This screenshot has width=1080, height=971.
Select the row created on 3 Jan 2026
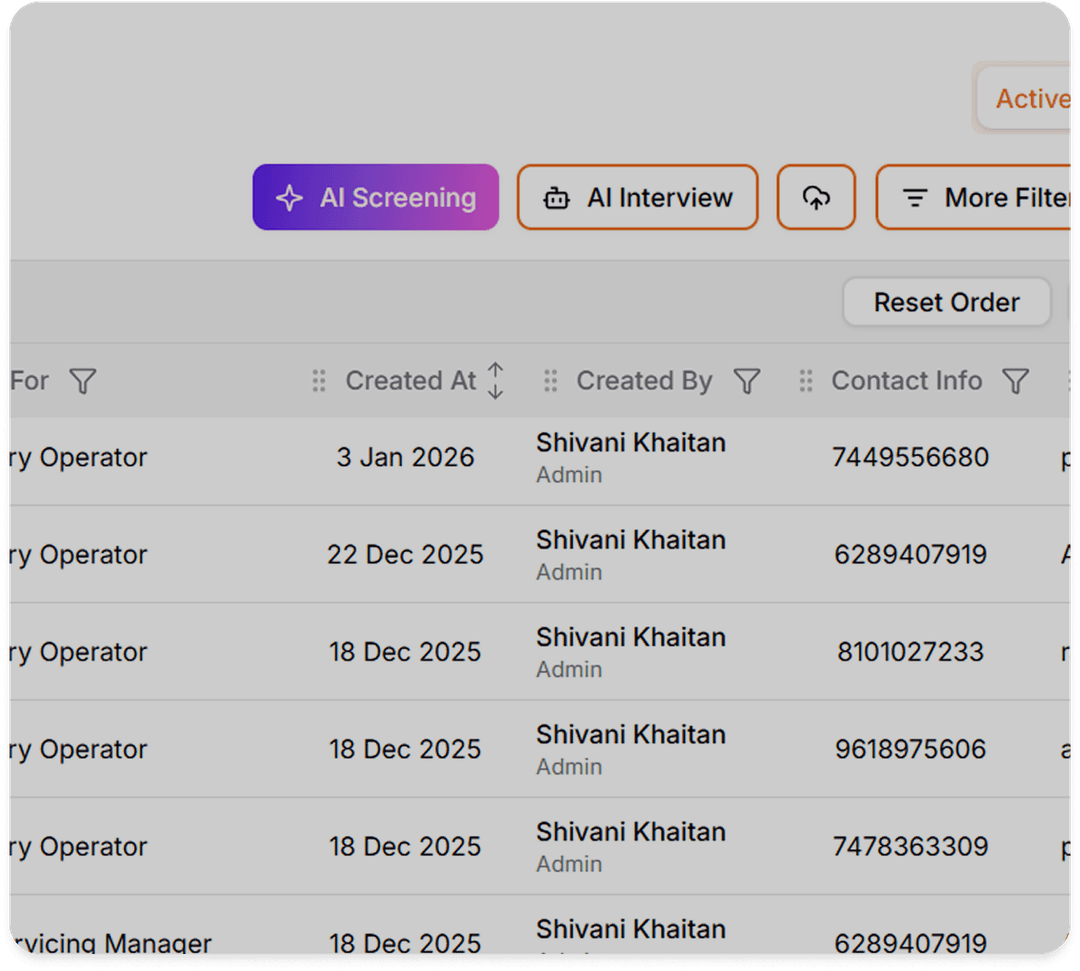tap(405, 457)
